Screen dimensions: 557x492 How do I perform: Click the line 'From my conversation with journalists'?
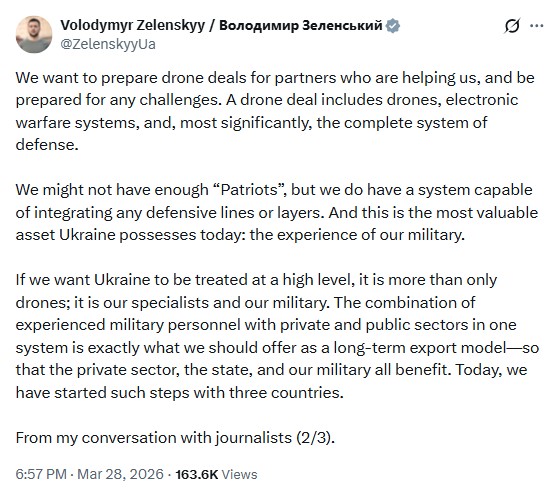pos(175,438)
